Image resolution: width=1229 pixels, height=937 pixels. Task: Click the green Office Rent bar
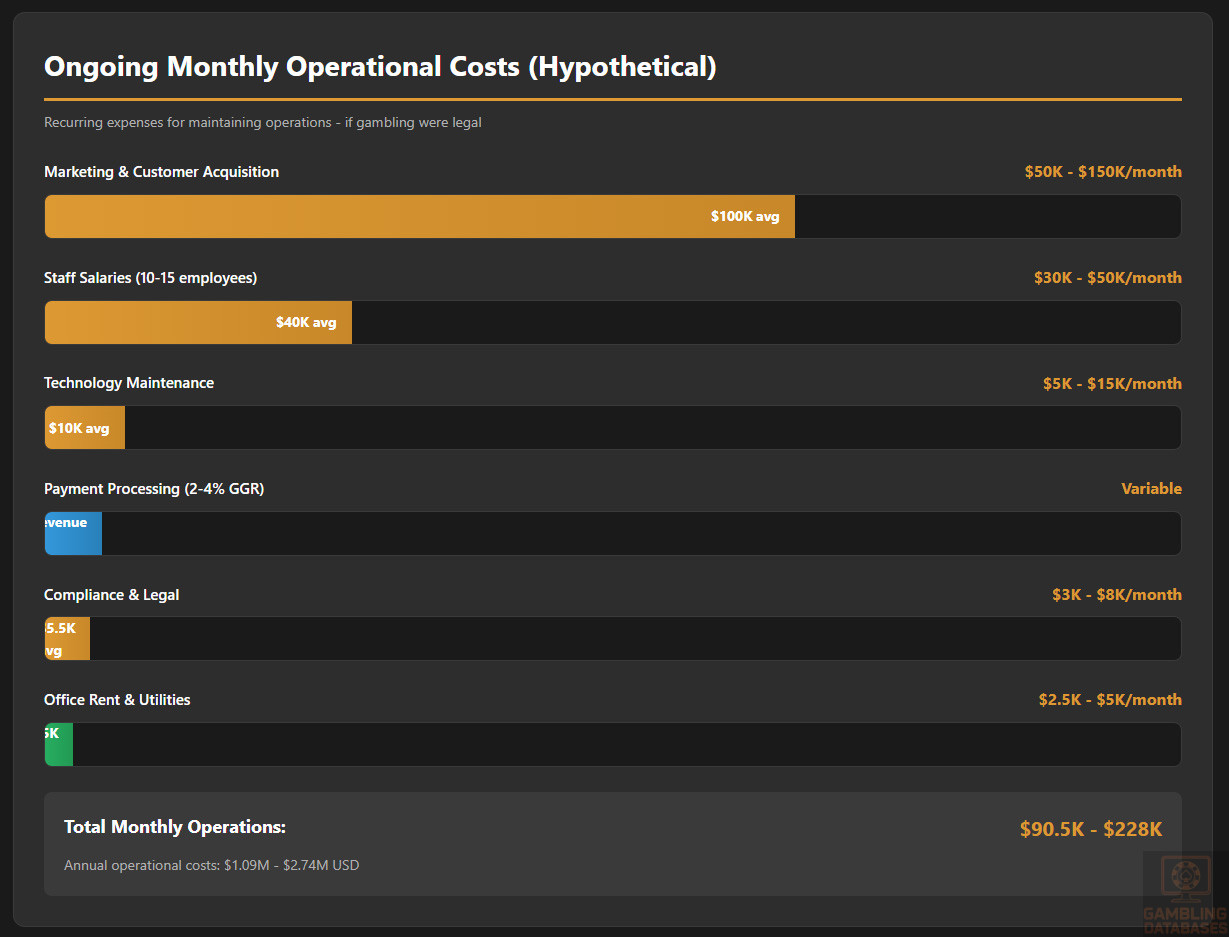[59, 745]
